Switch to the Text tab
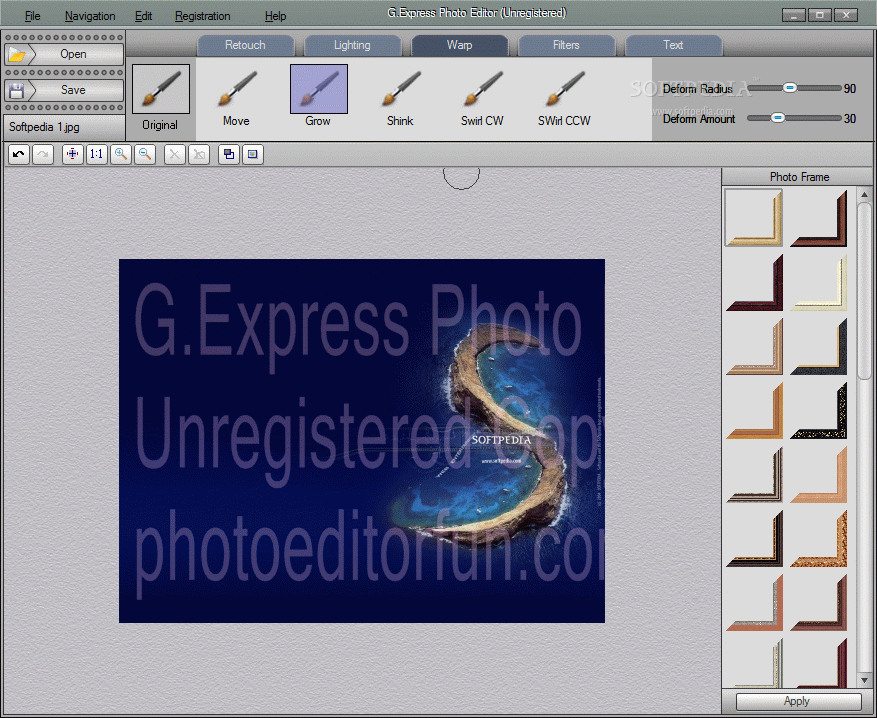The height and width of the screenshot is (718, 877). point(673,45)
